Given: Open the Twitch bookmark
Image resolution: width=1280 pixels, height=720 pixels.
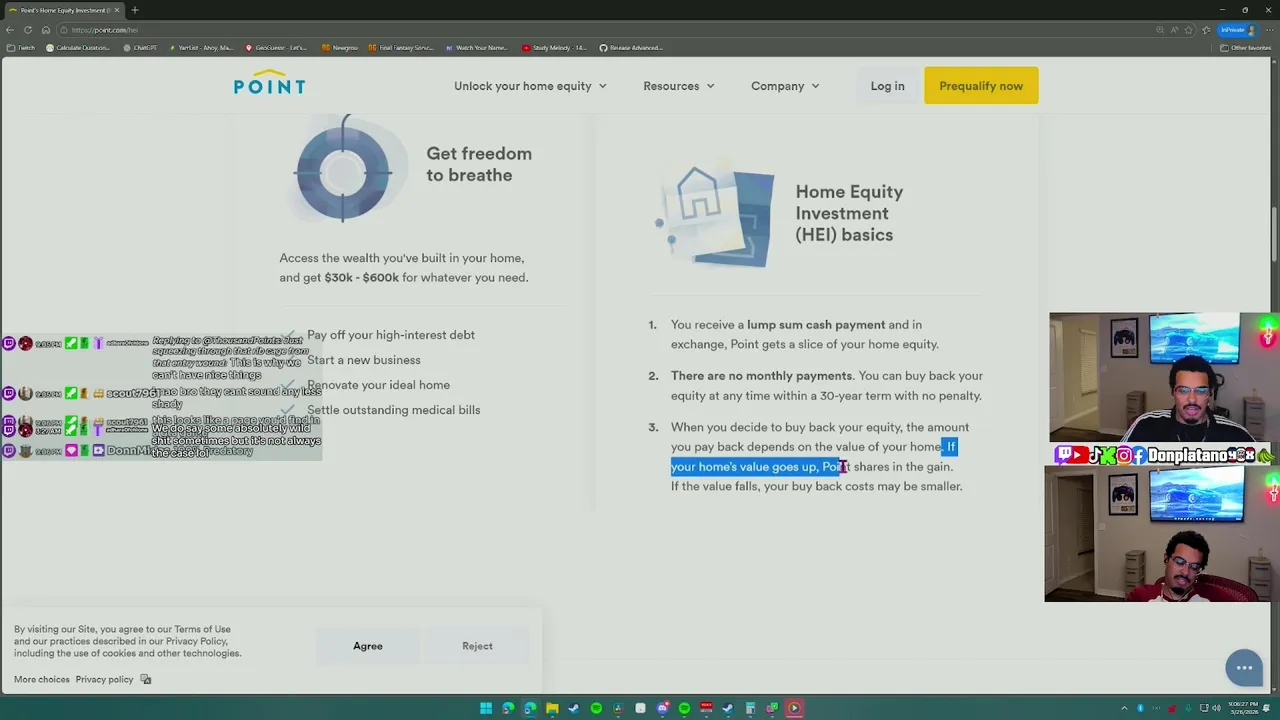Looking at the screenshot, I should 21,48.
